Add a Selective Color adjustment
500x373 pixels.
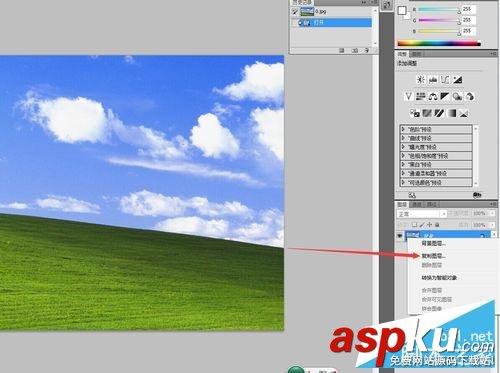tap(464, 113)
